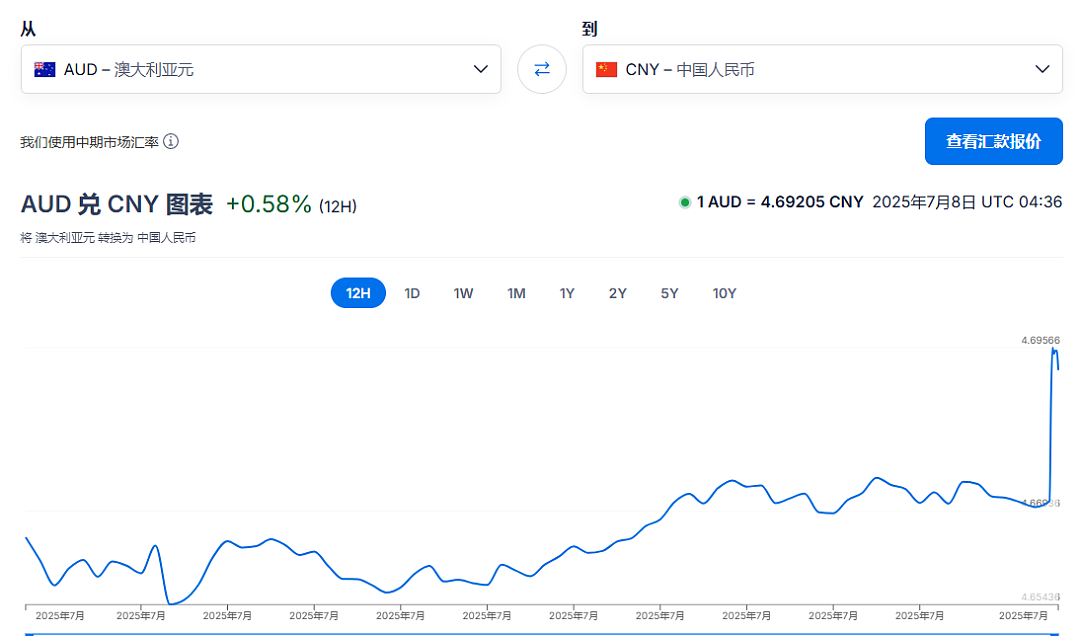The width and height of the screenshot is (1080, 636).
Task: View the 10Y chart range
Action: tap(725, 293)
